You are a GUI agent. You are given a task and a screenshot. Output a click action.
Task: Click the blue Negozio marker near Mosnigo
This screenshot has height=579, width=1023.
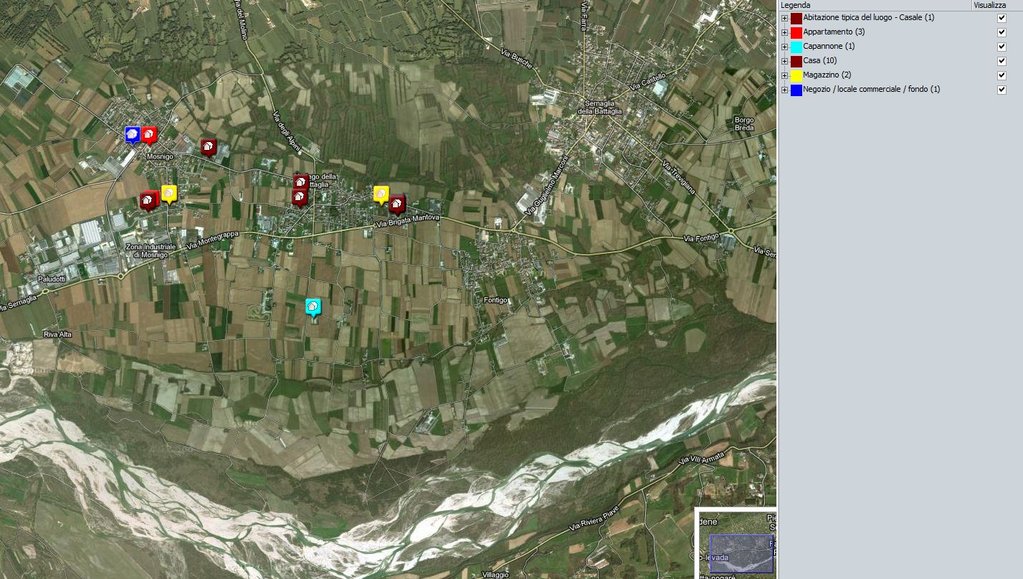pos(132,134)
